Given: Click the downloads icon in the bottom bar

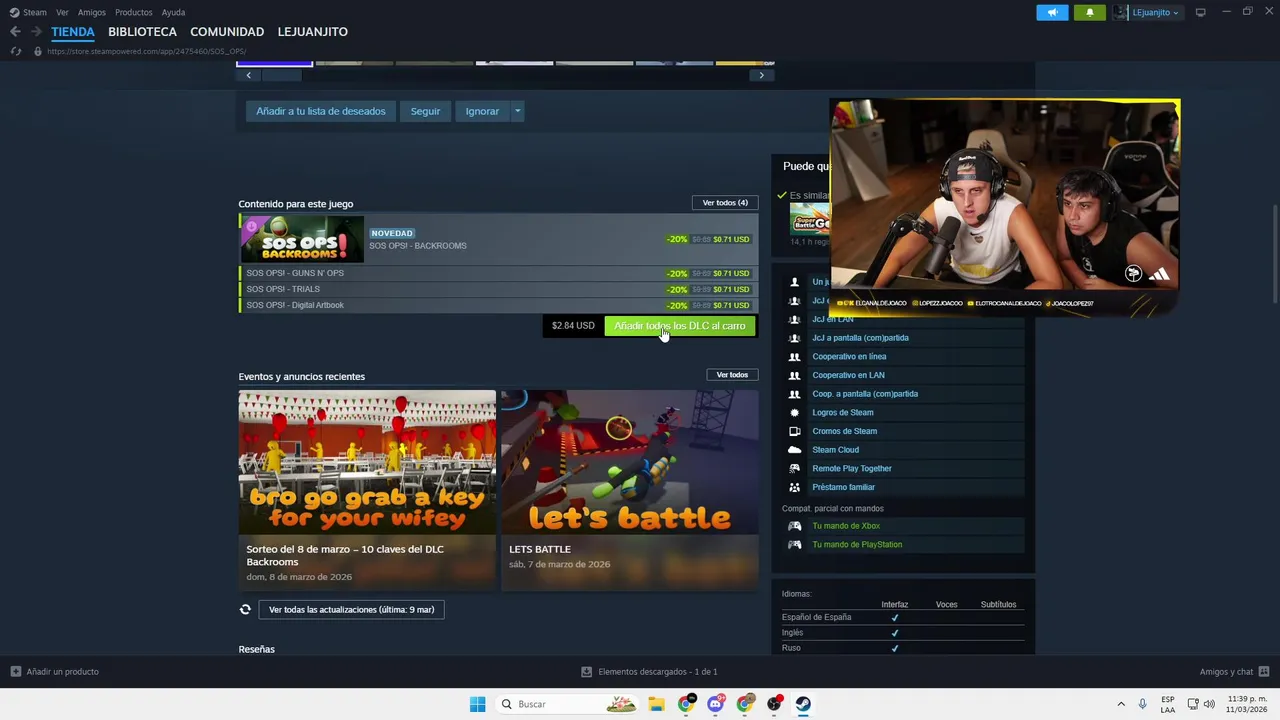Looking at the screenshot, I should point(587,672).
